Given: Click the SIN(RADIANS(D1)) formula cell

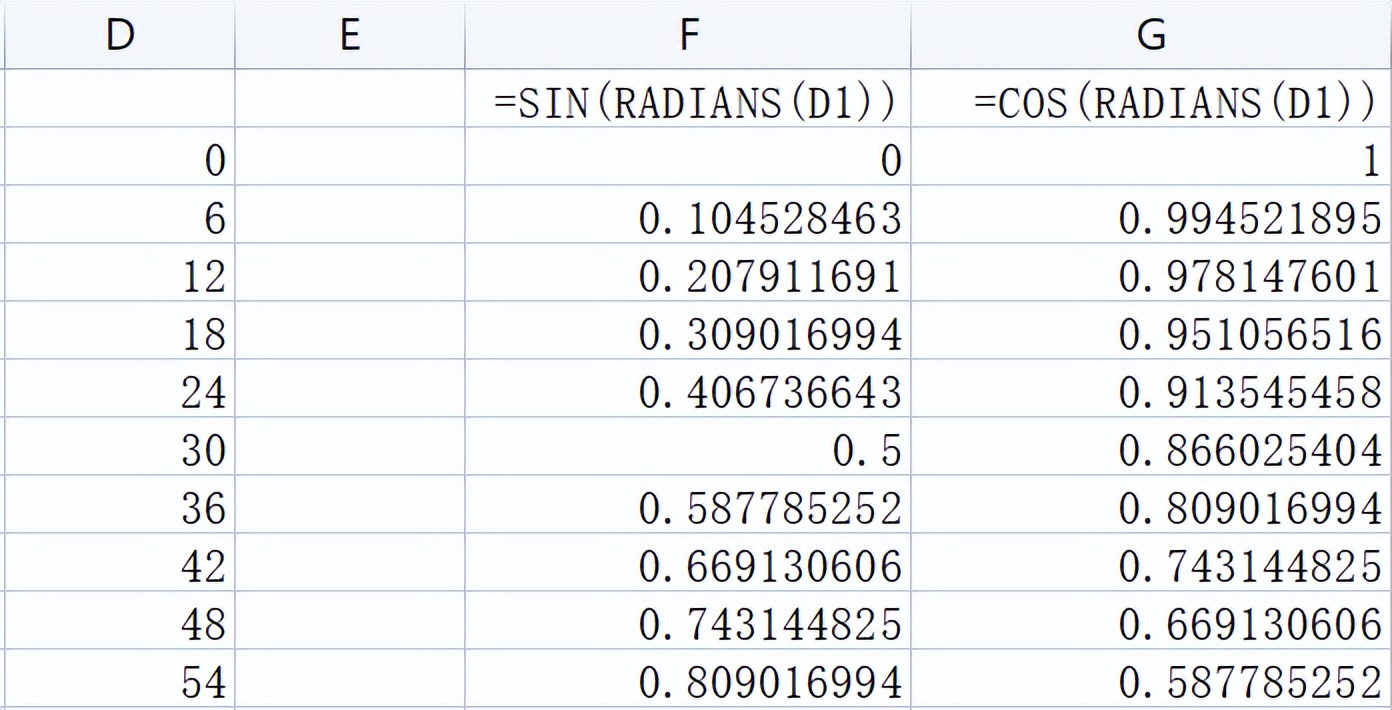Looking at the screenshot, I should (688, 98).
